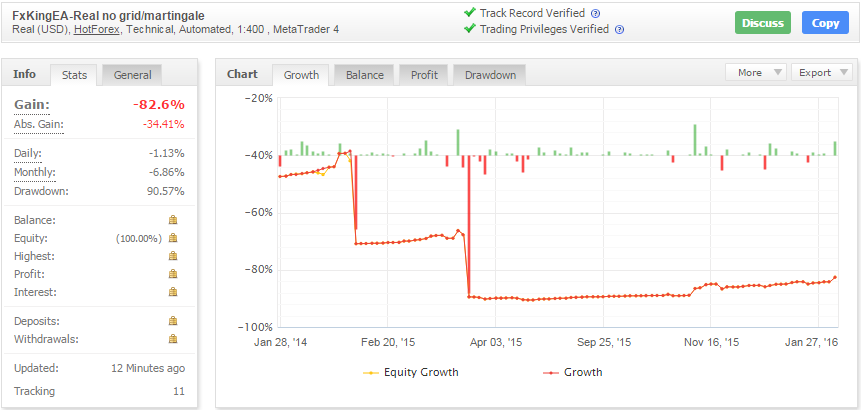Screen dimensions: 861x410
Task: Click the lock icon in the Withdrawals row
Action: [x=173, y=339]
